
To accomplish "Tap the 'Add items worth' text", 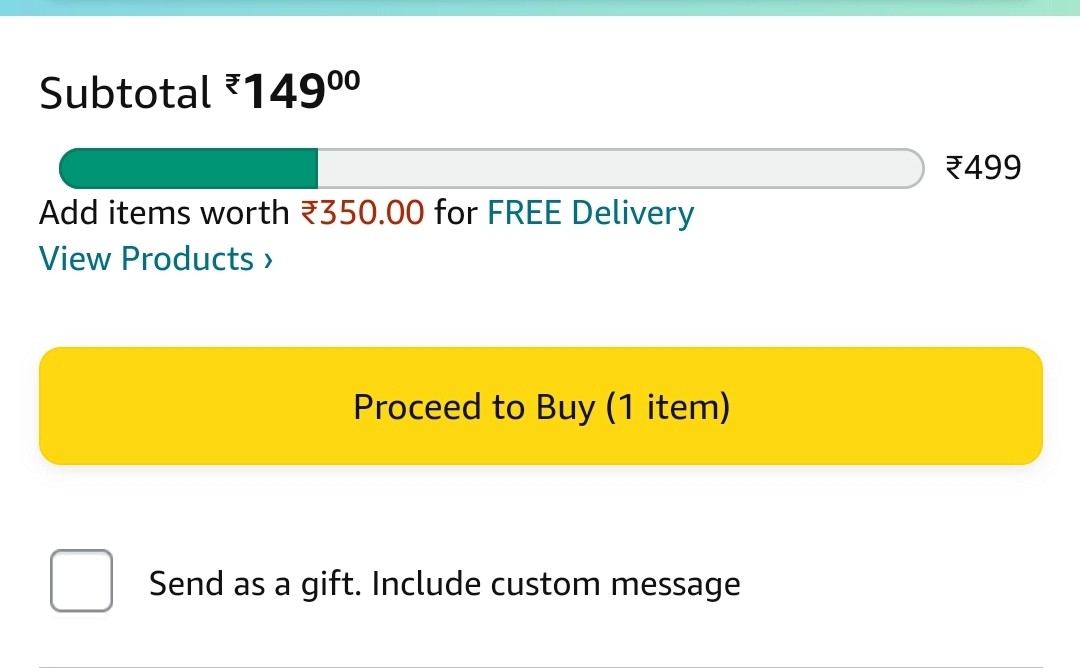I will pos(164,213).
